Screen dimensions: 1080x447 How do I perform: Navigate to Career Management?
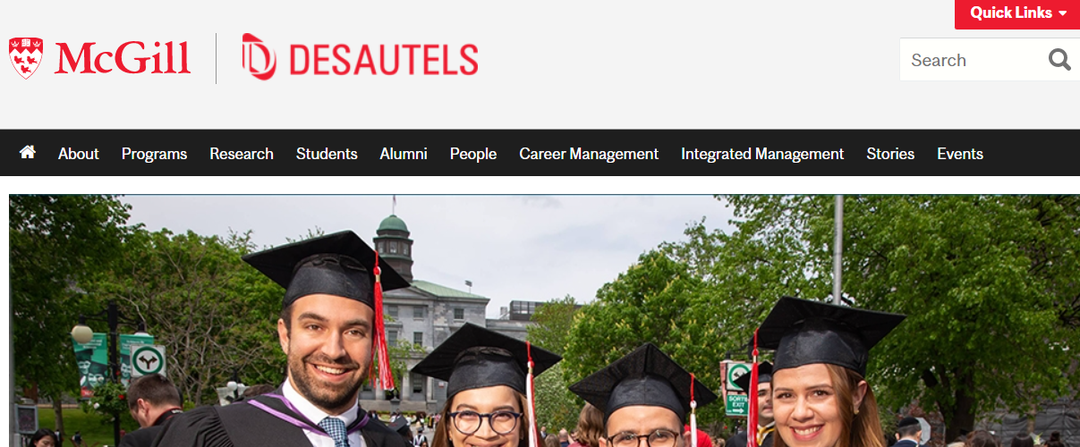(589, 154)
